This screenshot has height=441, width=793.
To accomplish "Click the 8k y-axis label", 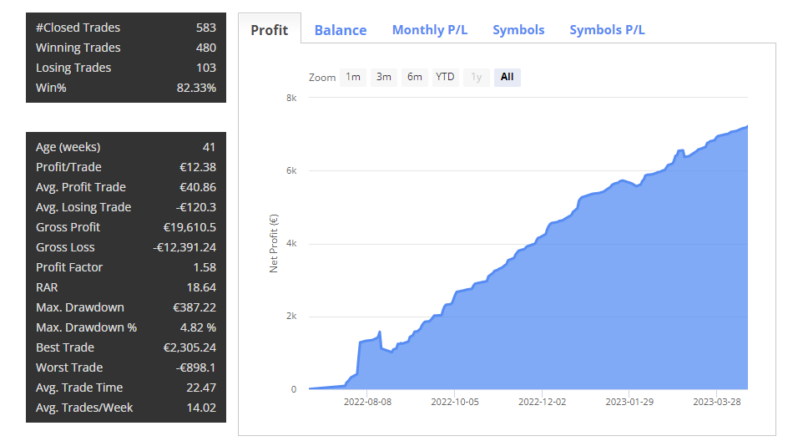I will 290,98.
